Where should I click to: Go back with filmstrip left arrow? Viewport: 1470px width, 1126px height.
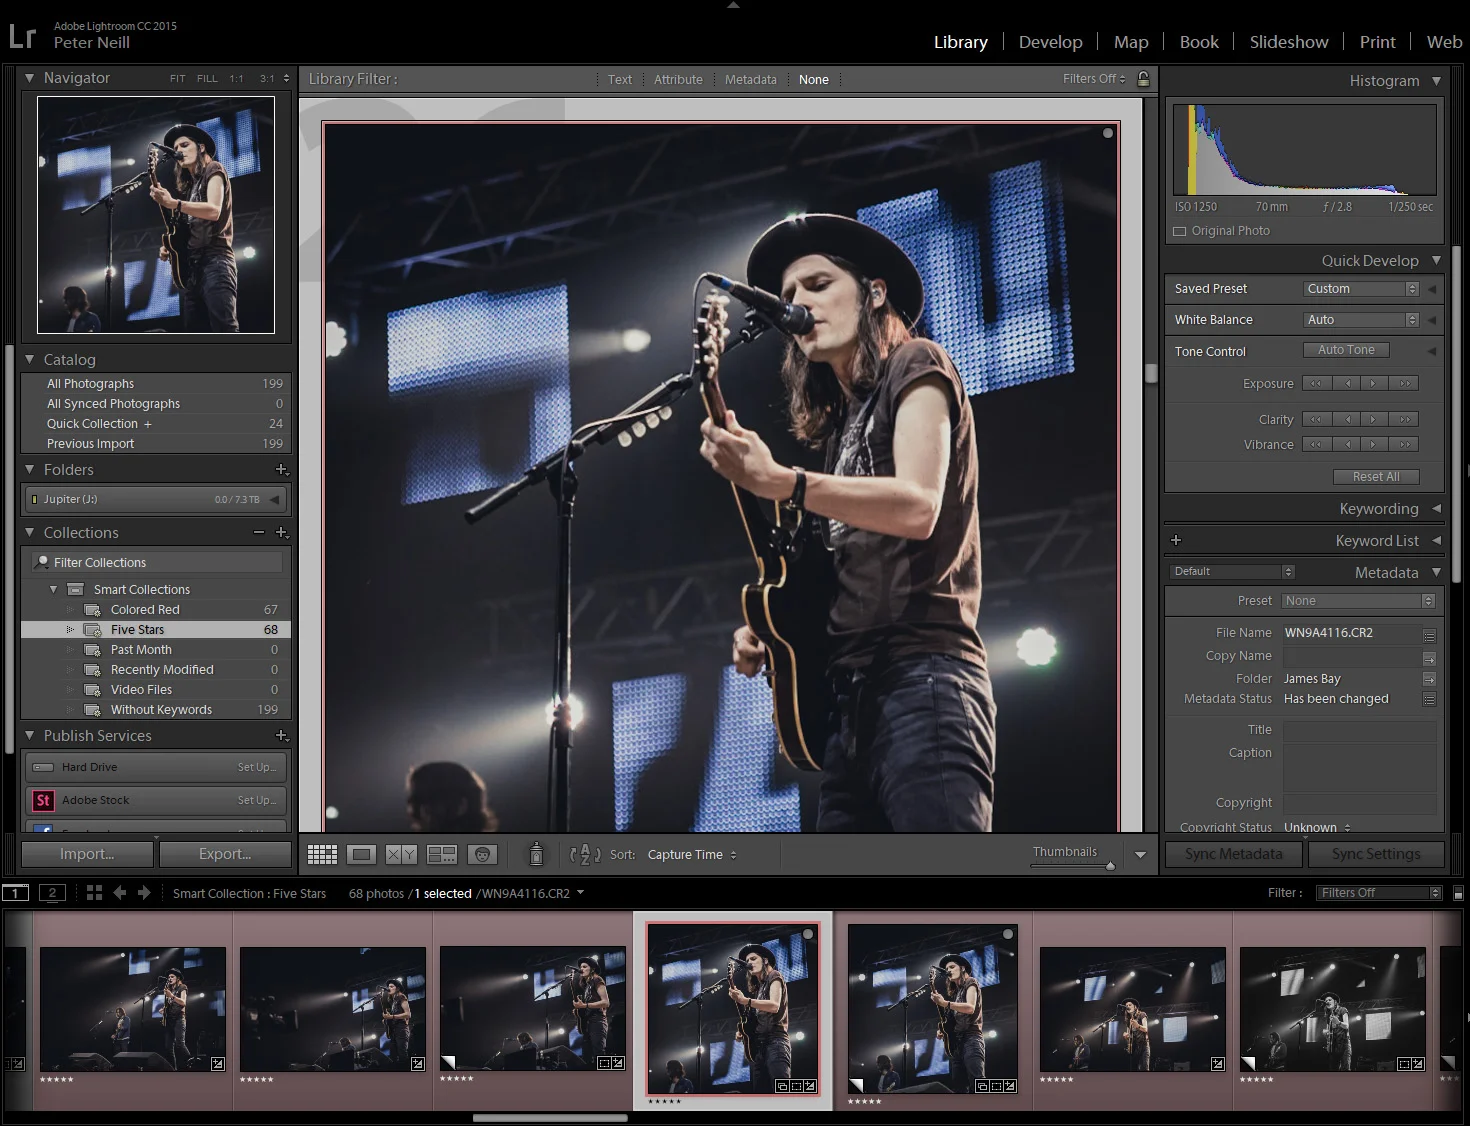click(x=119, y=893)
